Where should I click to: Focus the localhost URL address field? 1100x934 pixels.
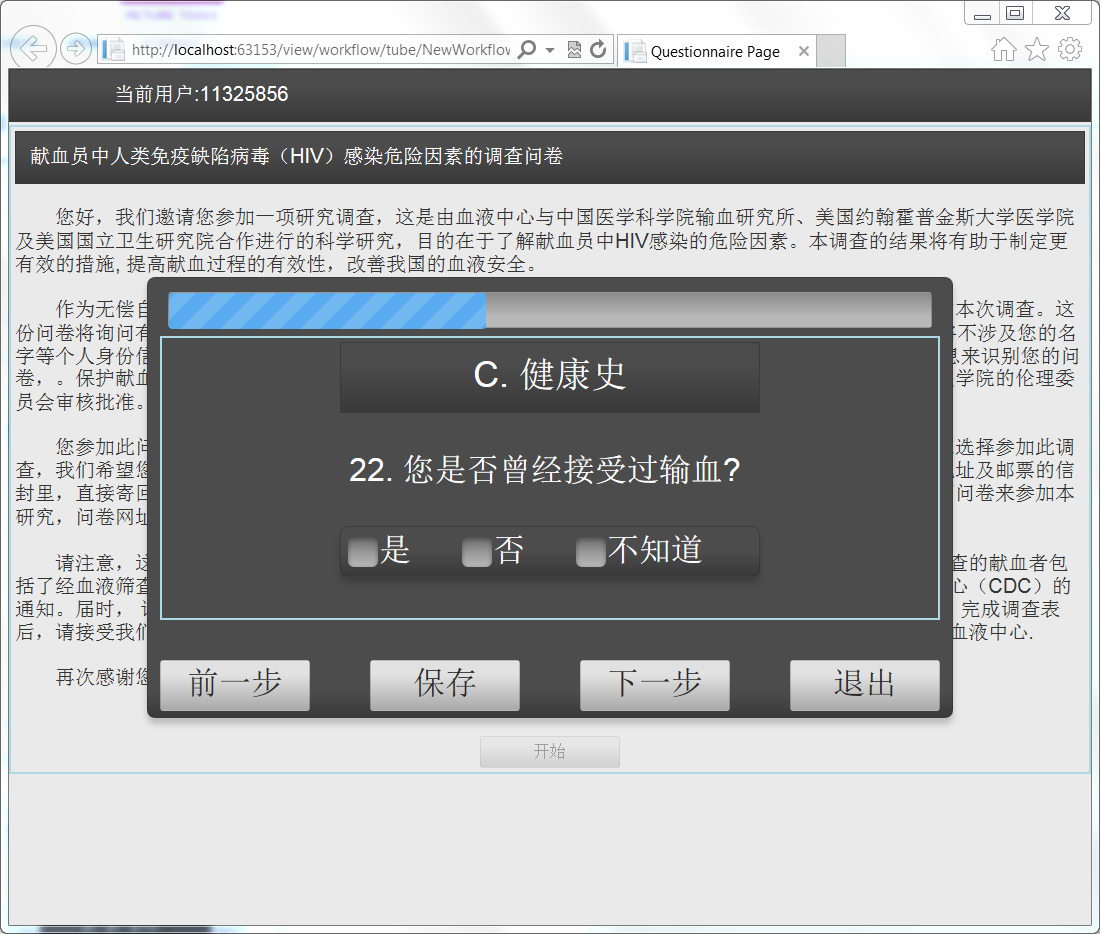[321, 50]
